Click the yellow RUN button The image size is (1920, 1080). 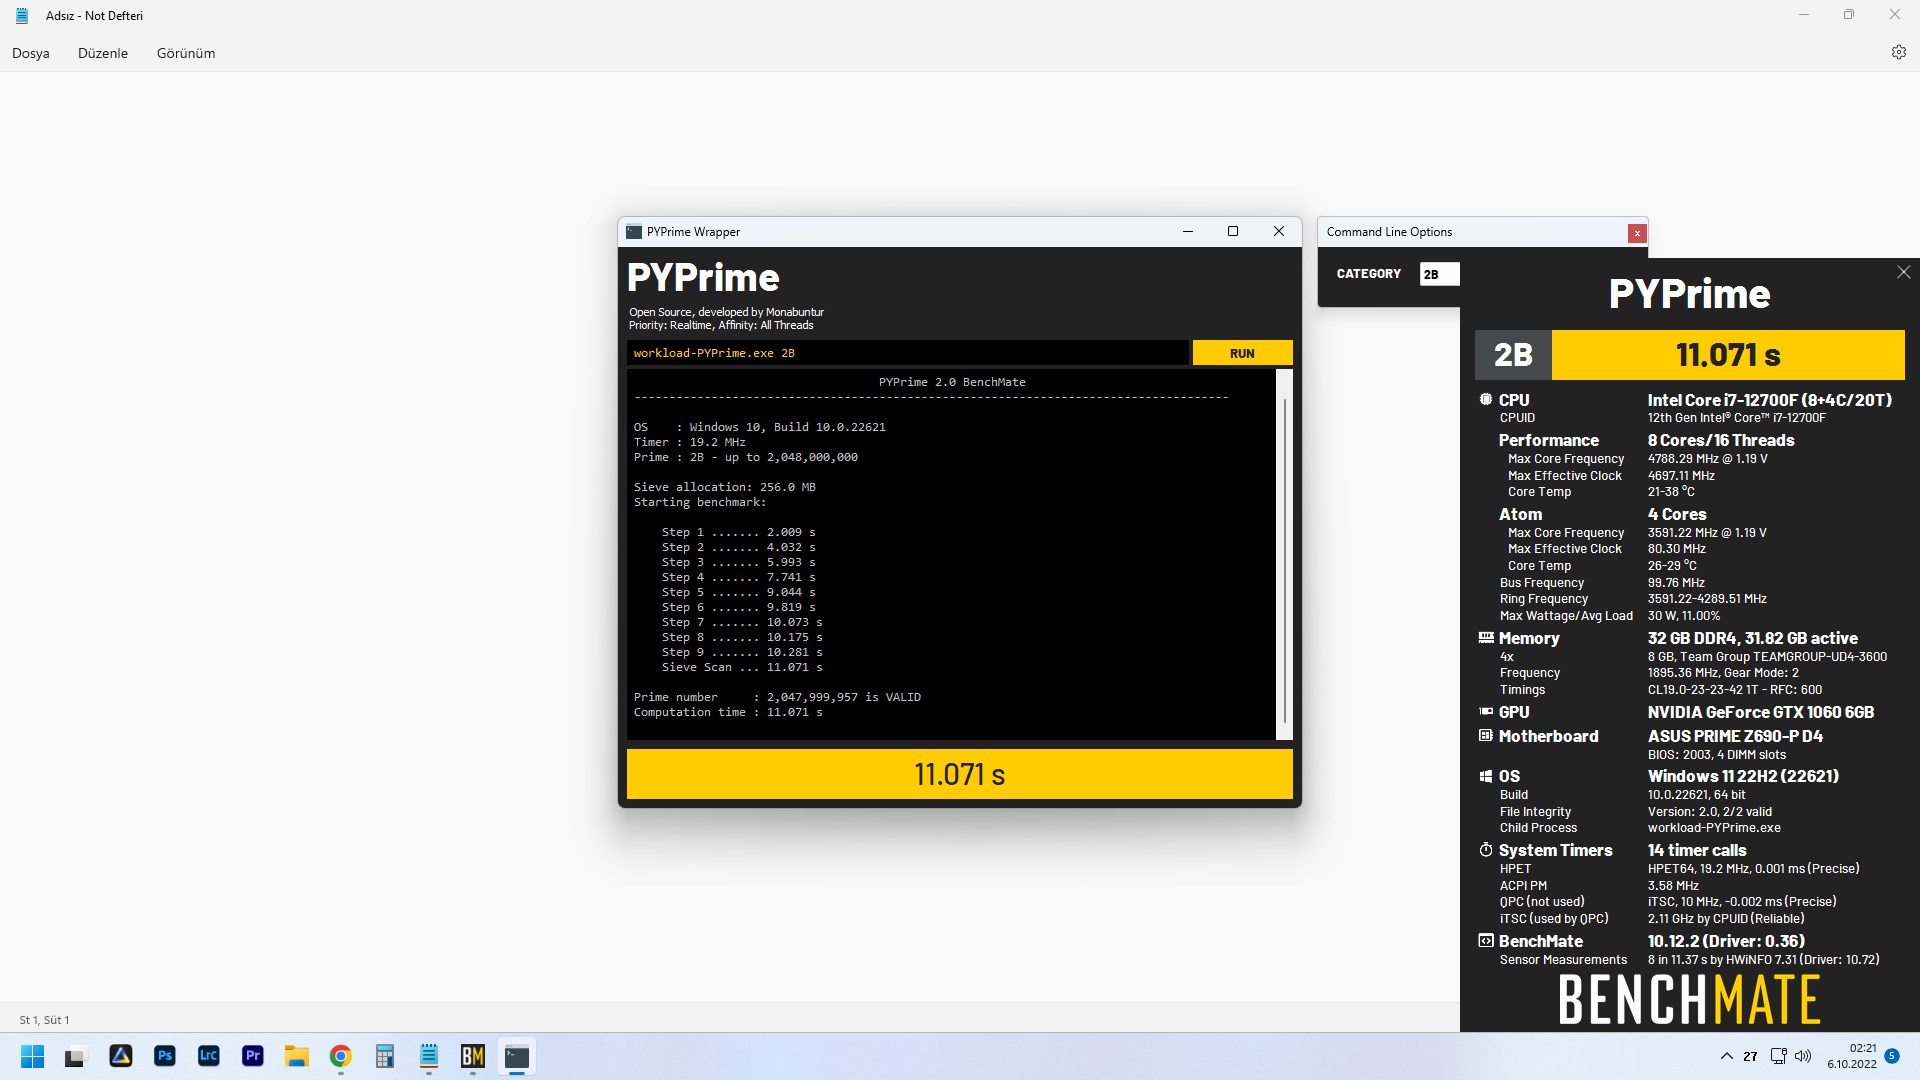click(x=1242, y=353)
